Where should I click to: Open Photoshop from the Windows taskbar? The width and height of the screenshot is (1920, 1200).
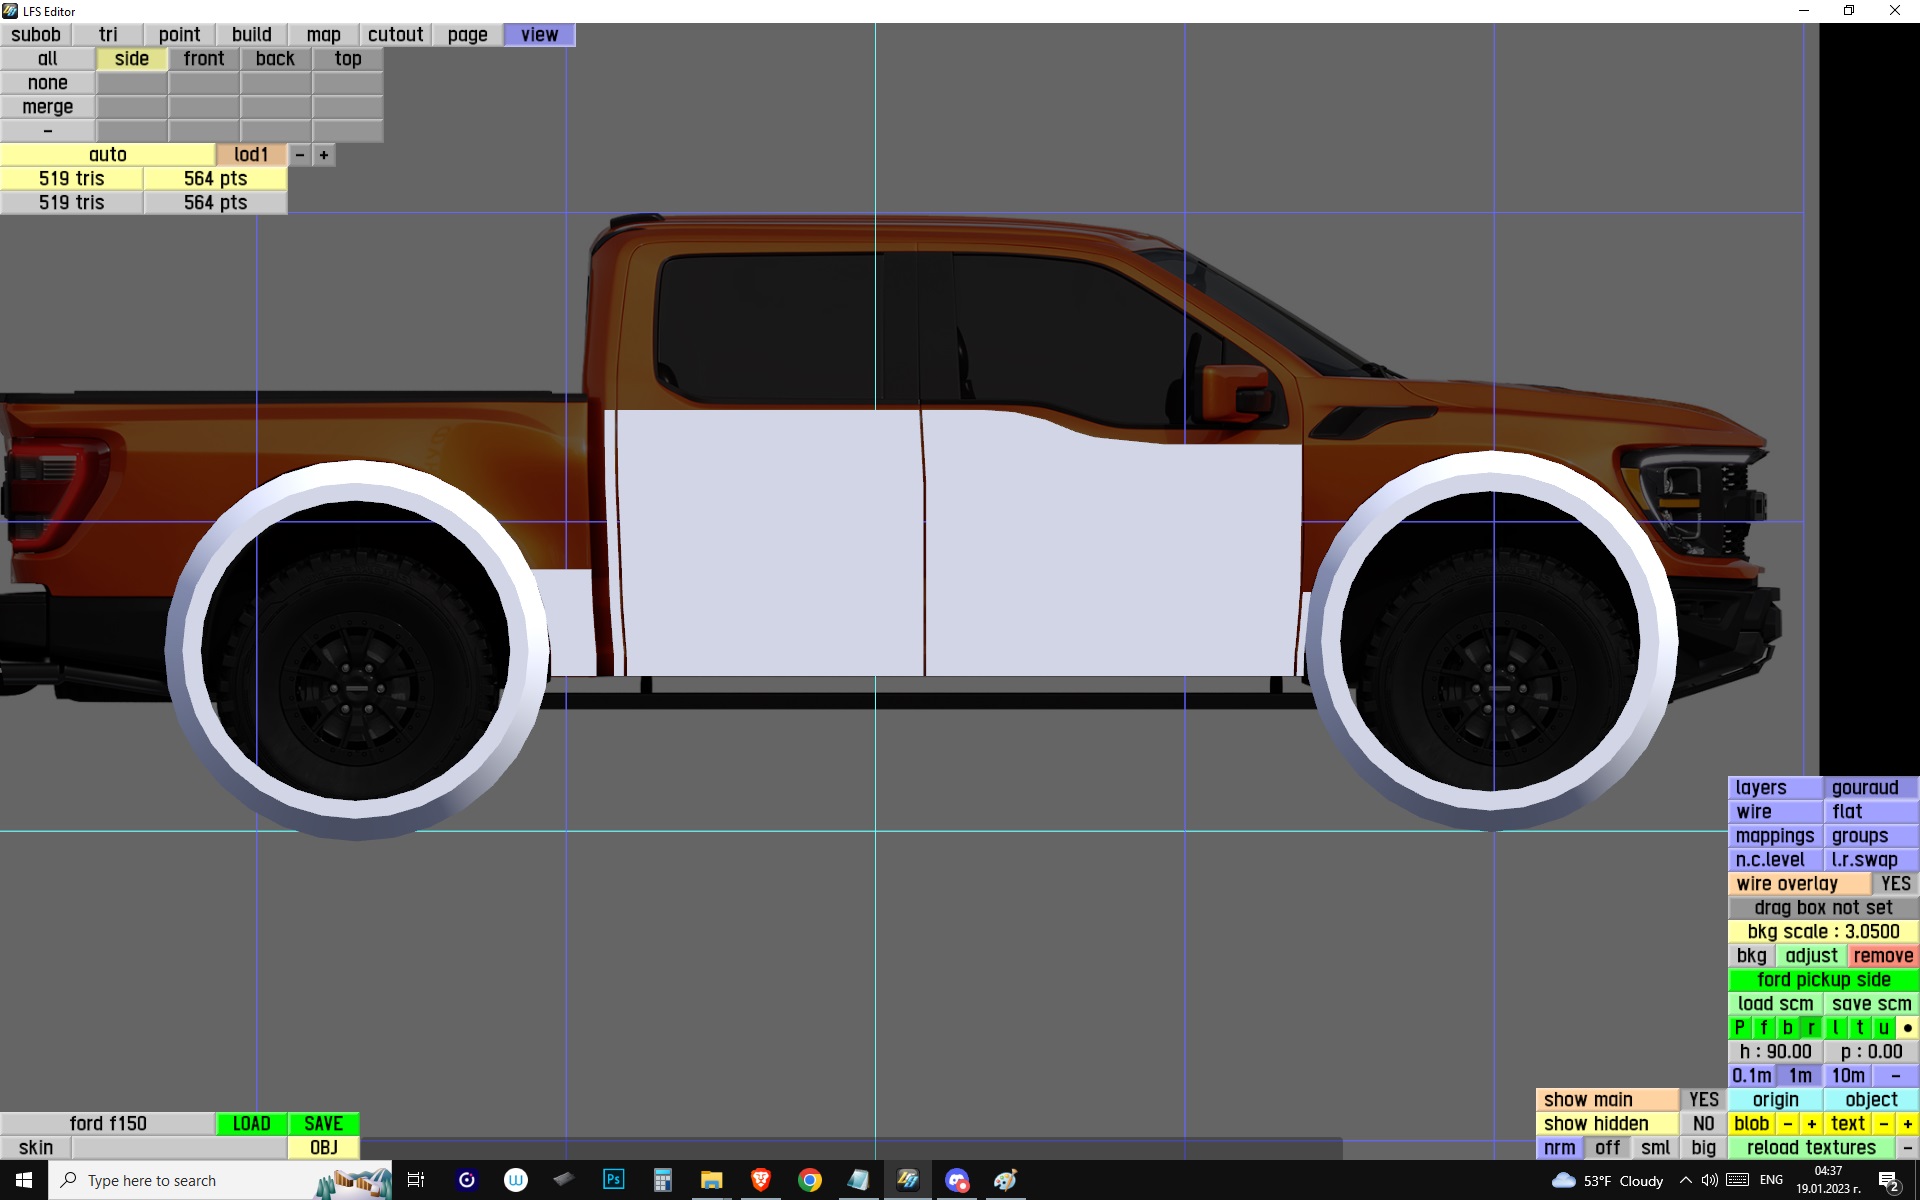coord(613,1180)
